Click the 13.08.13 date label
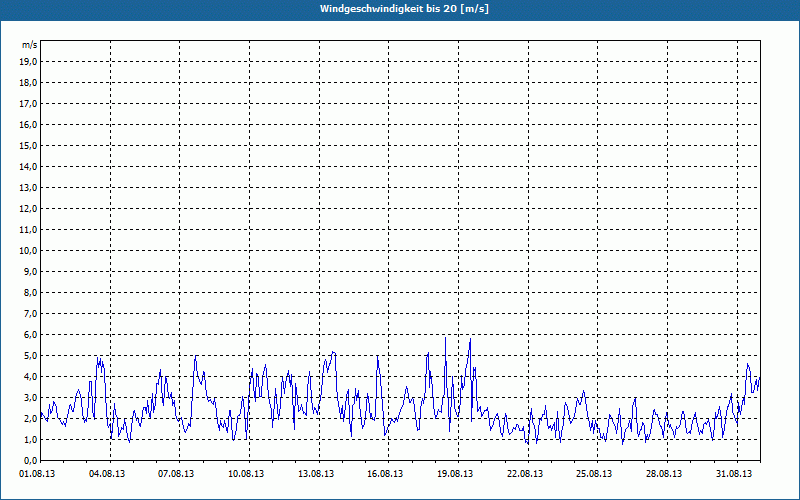This screenshot has height=500, width=800. click(x=316, y=474)
